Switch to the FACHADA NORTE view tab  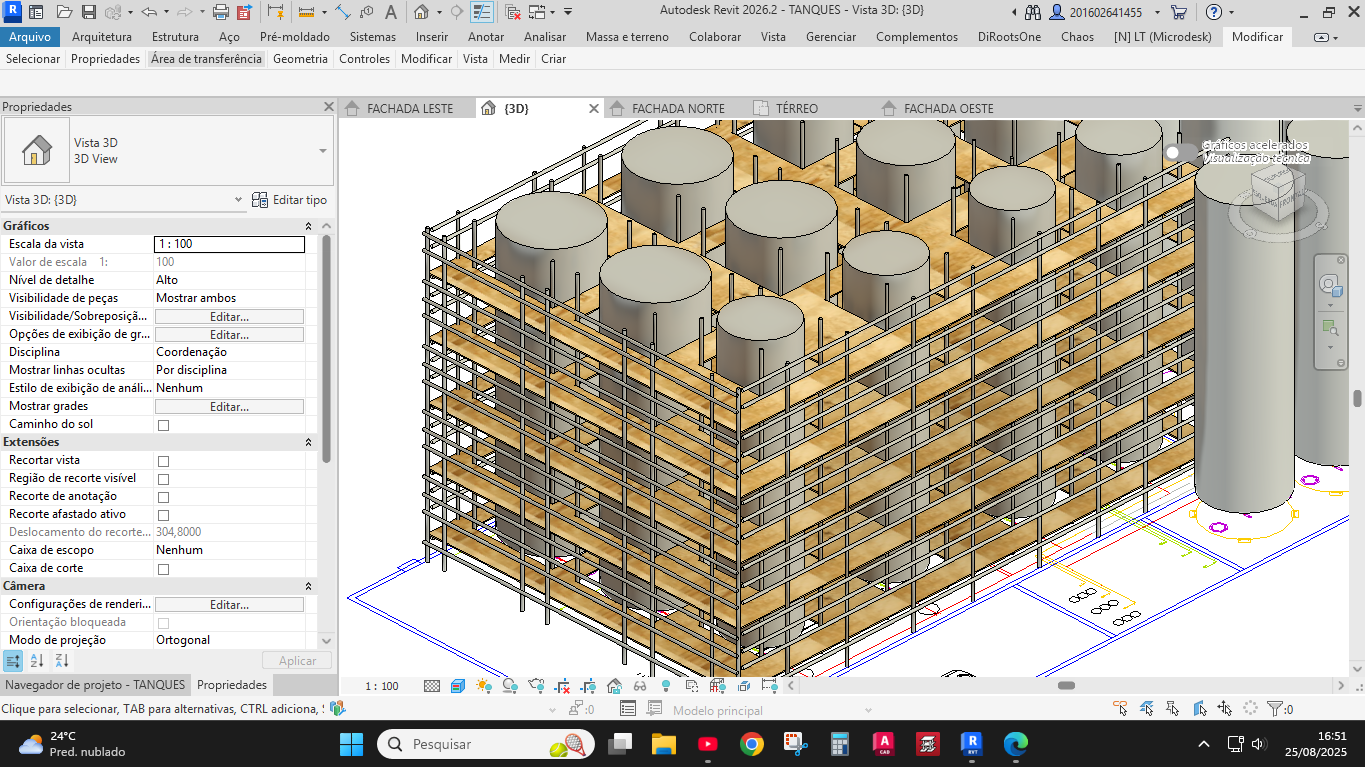pos(677,108)
